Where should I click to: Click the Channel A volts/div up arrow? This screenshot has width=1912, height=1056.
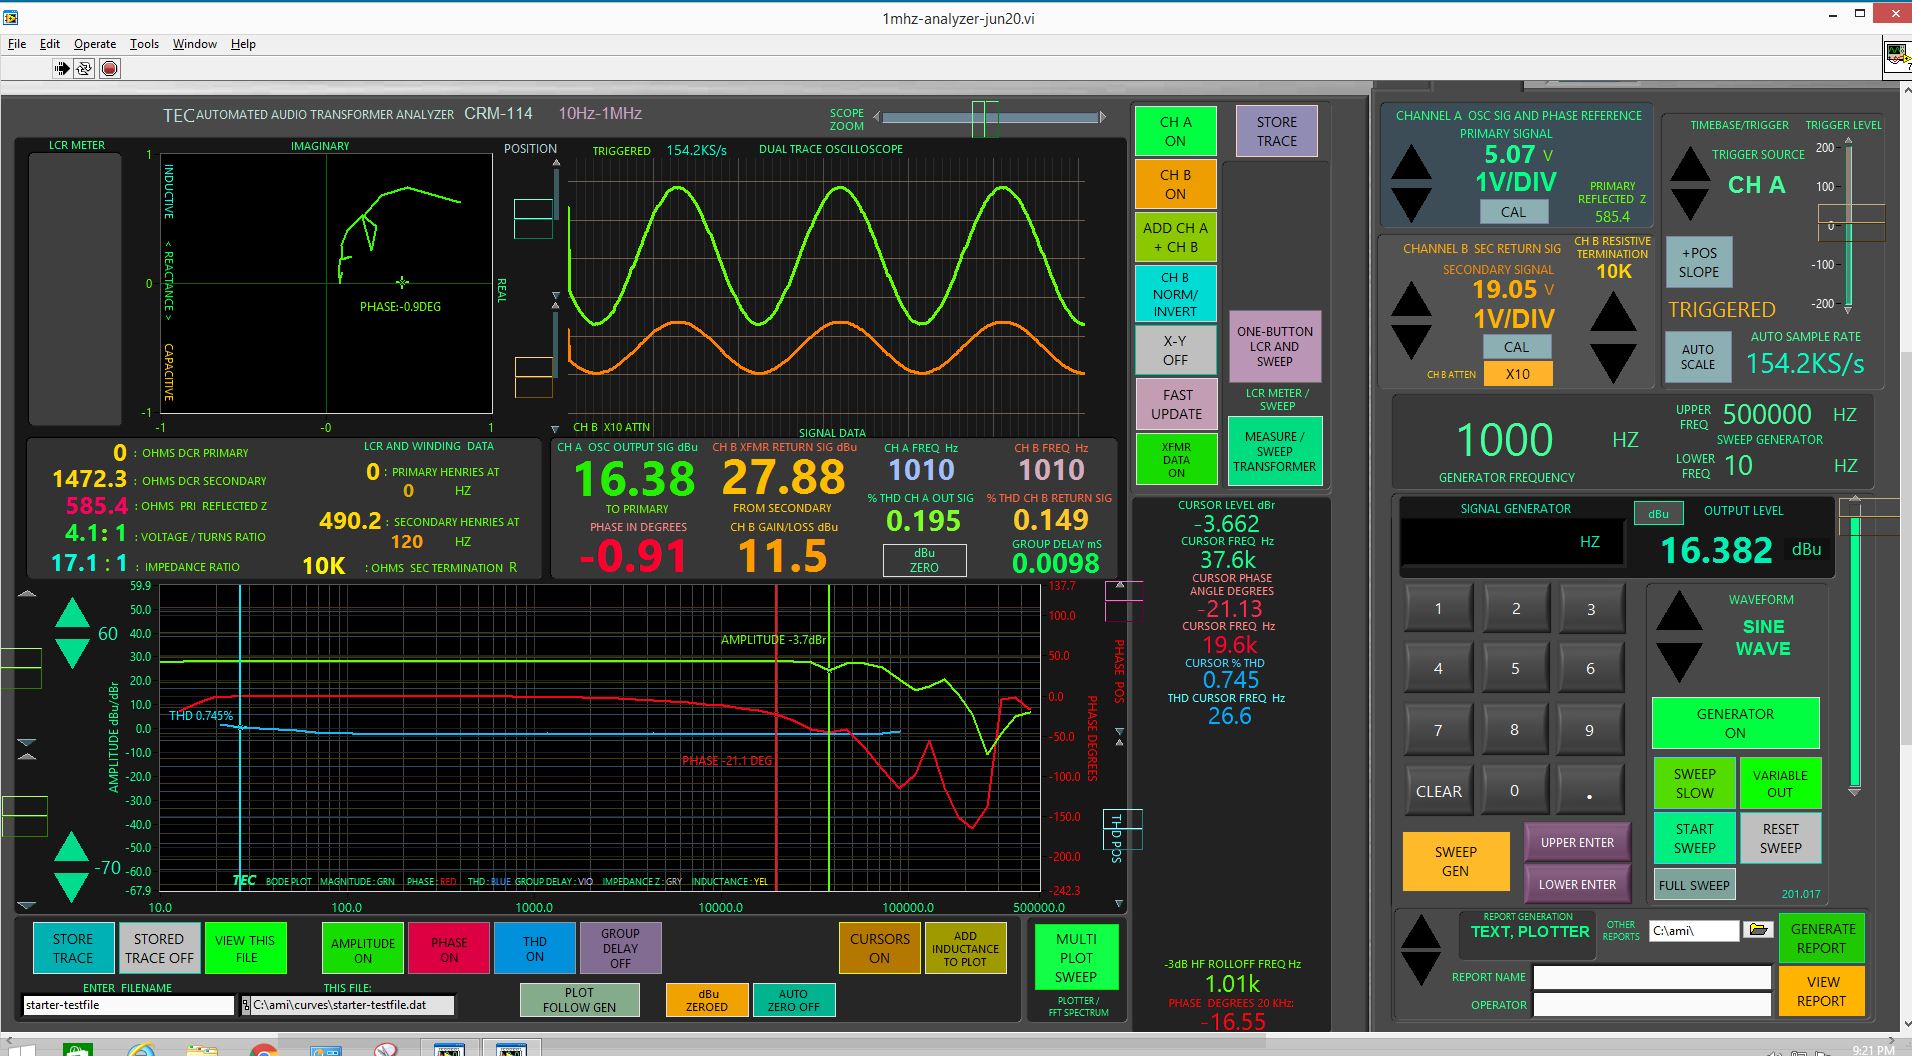[1411, 163]
